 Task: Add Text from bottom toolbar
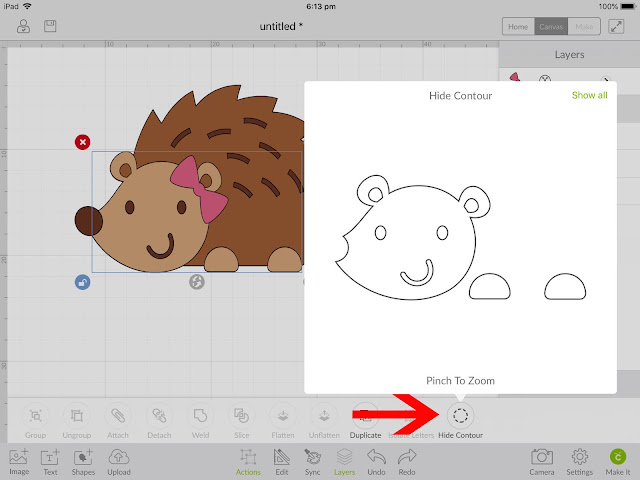[50, 461]
